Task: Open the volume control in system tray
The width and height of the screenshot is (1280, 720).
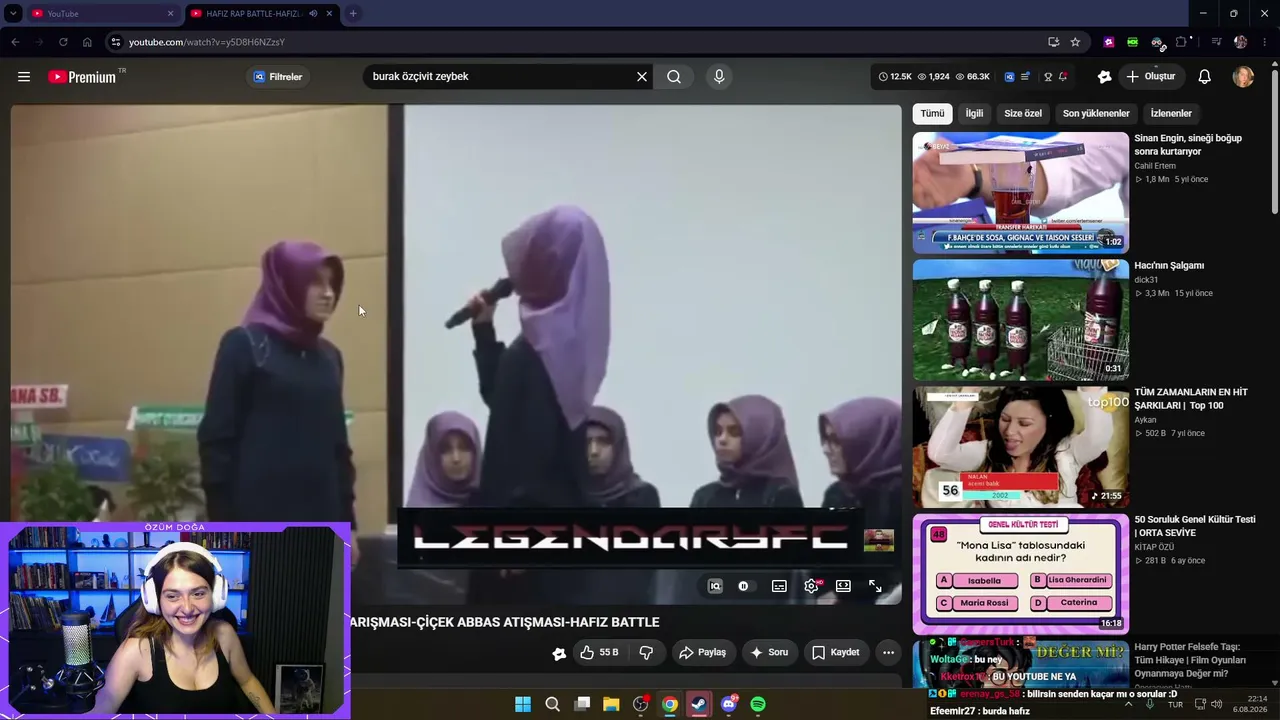Action: coord(1217,704)
